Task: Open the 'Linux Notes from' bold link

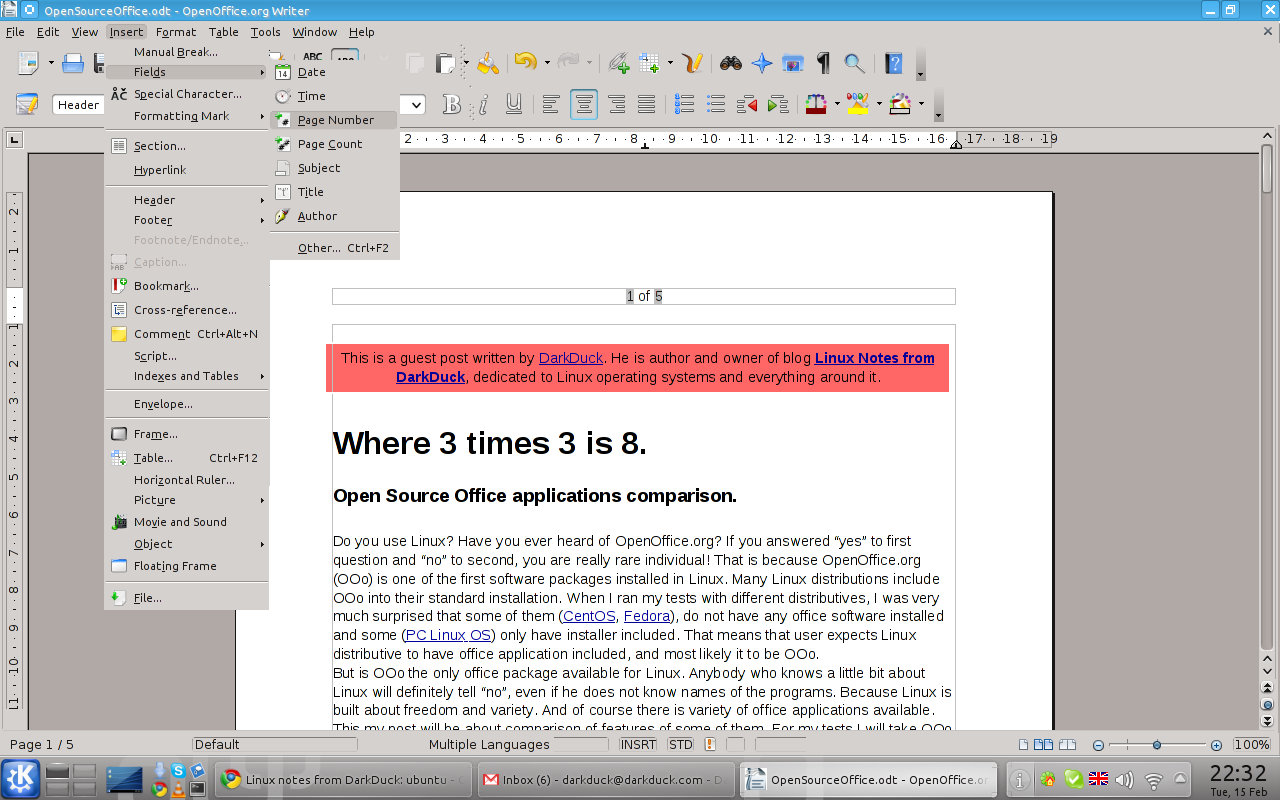Action: (875, 358)
